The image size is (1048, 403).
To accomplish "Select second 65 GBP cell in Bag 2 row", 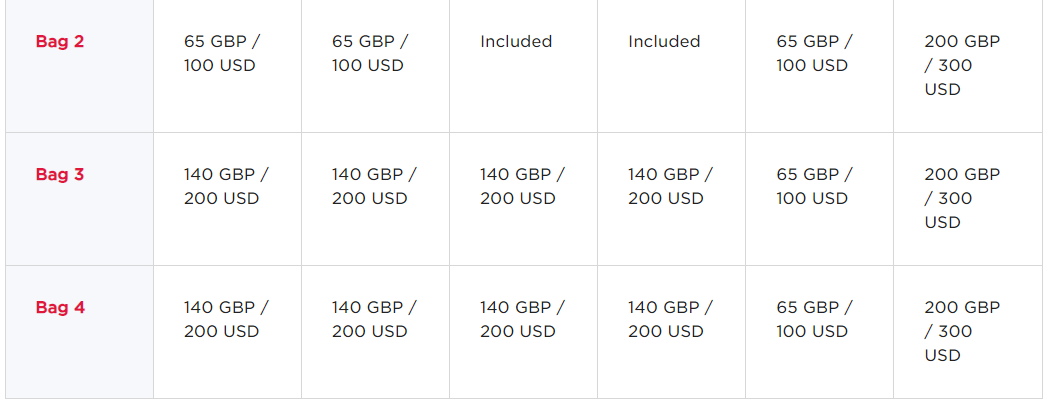I will 370,54.
